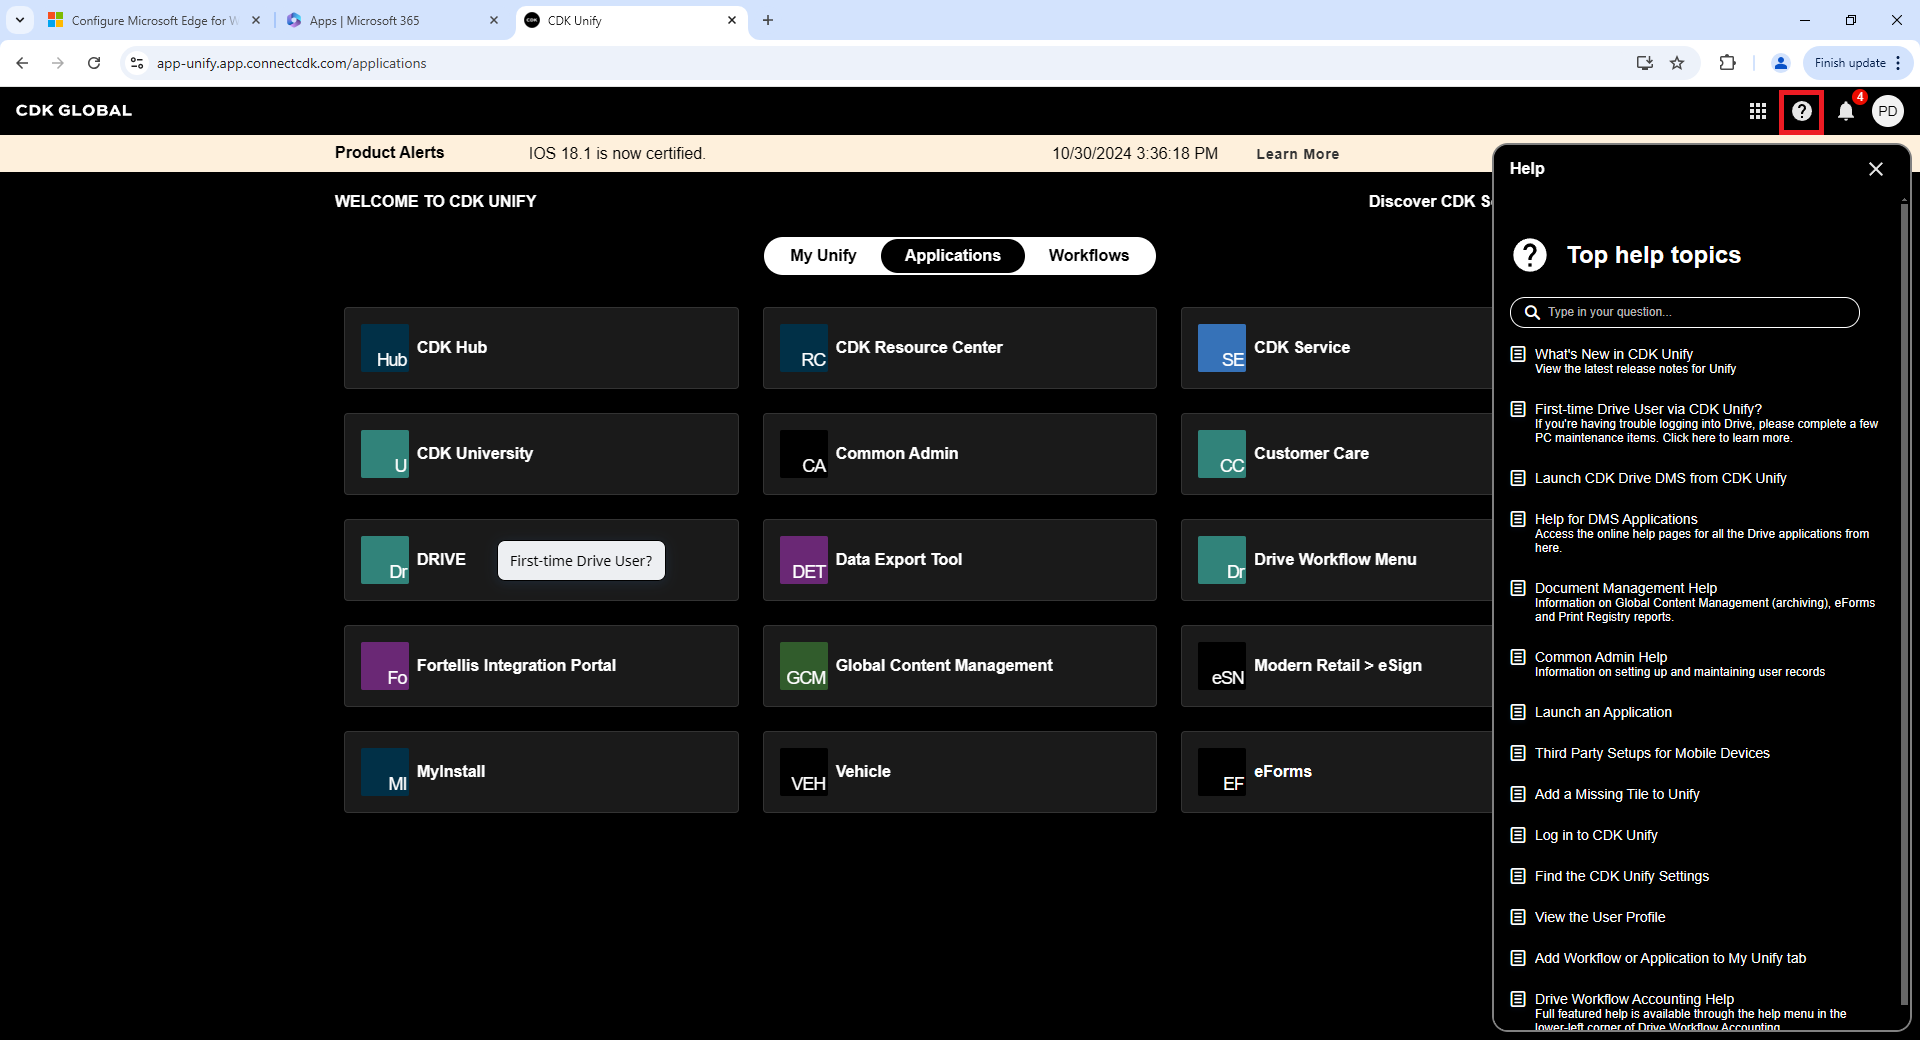Screen dimensions: 1920x1040
Task: Expand the tab search dropdown arrow
Action: coord(20,20)
